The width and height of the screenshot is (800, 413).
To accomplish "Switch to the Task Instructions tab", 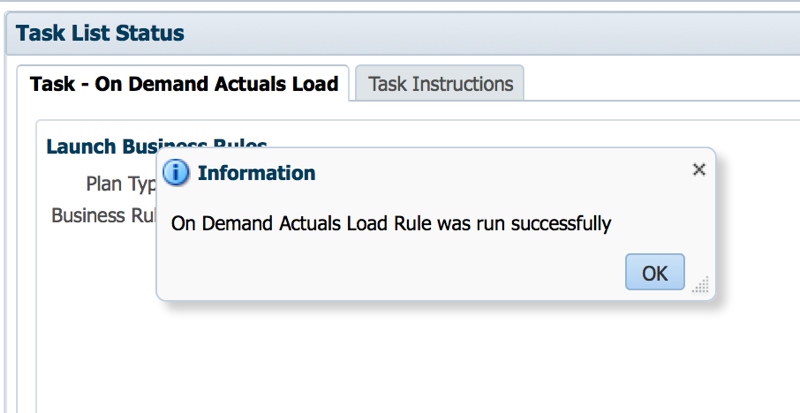I will (x=440, y=84).
